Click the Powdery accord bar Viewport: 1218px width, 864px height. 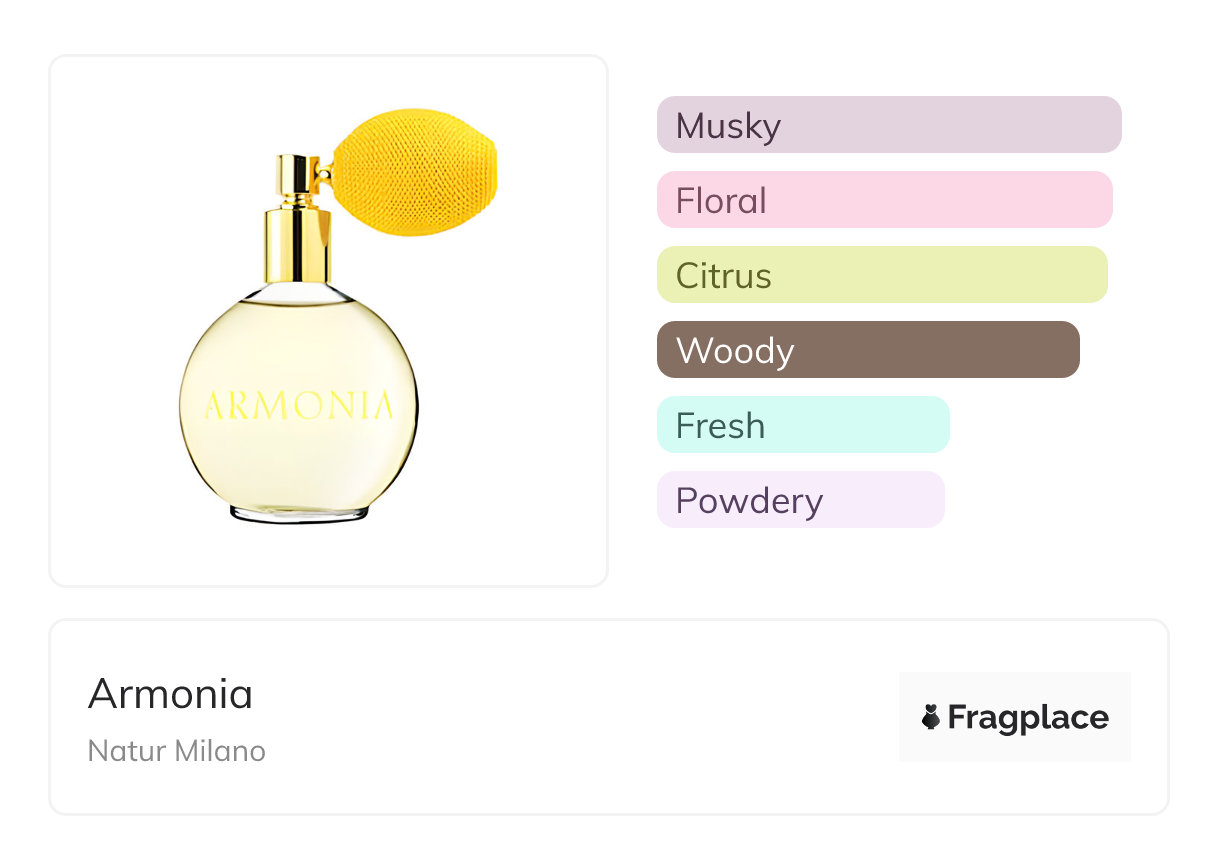pyautogui.click(x=800, y=500)
